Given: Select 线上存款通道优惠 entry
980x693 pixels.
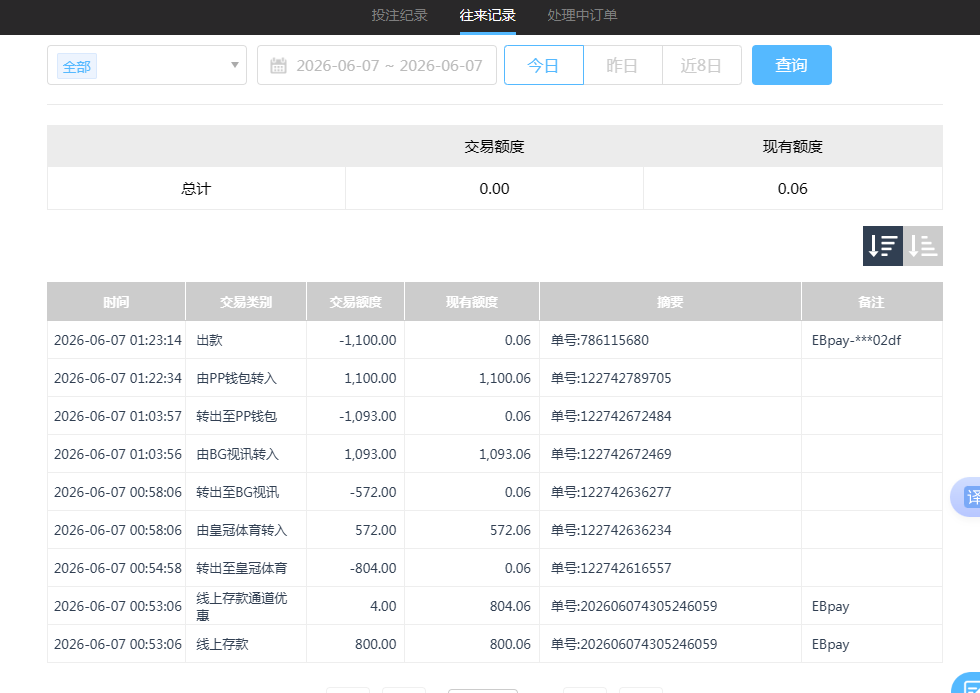Looking at the screenshot, I should [241, 606].
